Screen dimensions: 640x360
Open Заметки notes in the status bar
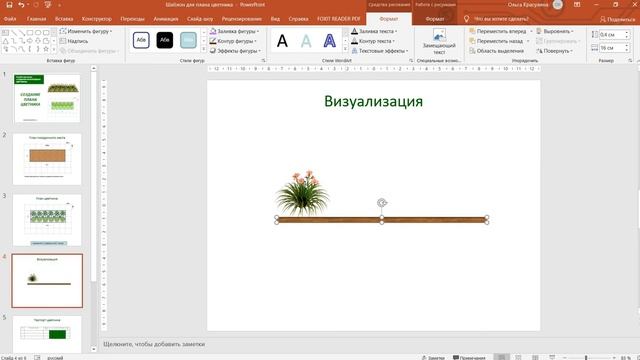pyautogui.click(x=433, y=358)
